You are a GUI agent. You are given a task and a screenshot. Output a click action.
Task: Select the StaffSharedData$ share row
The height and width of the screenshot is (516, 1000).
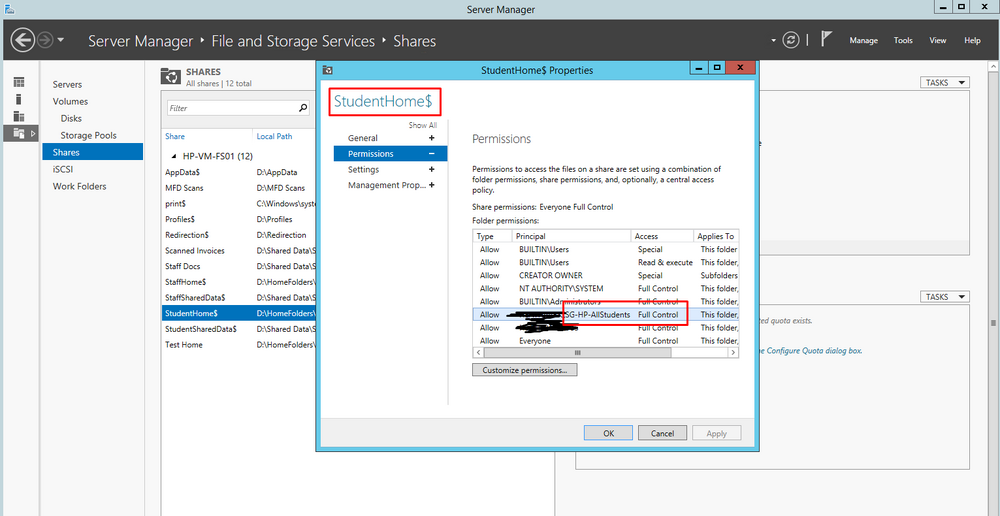(239, 298)
